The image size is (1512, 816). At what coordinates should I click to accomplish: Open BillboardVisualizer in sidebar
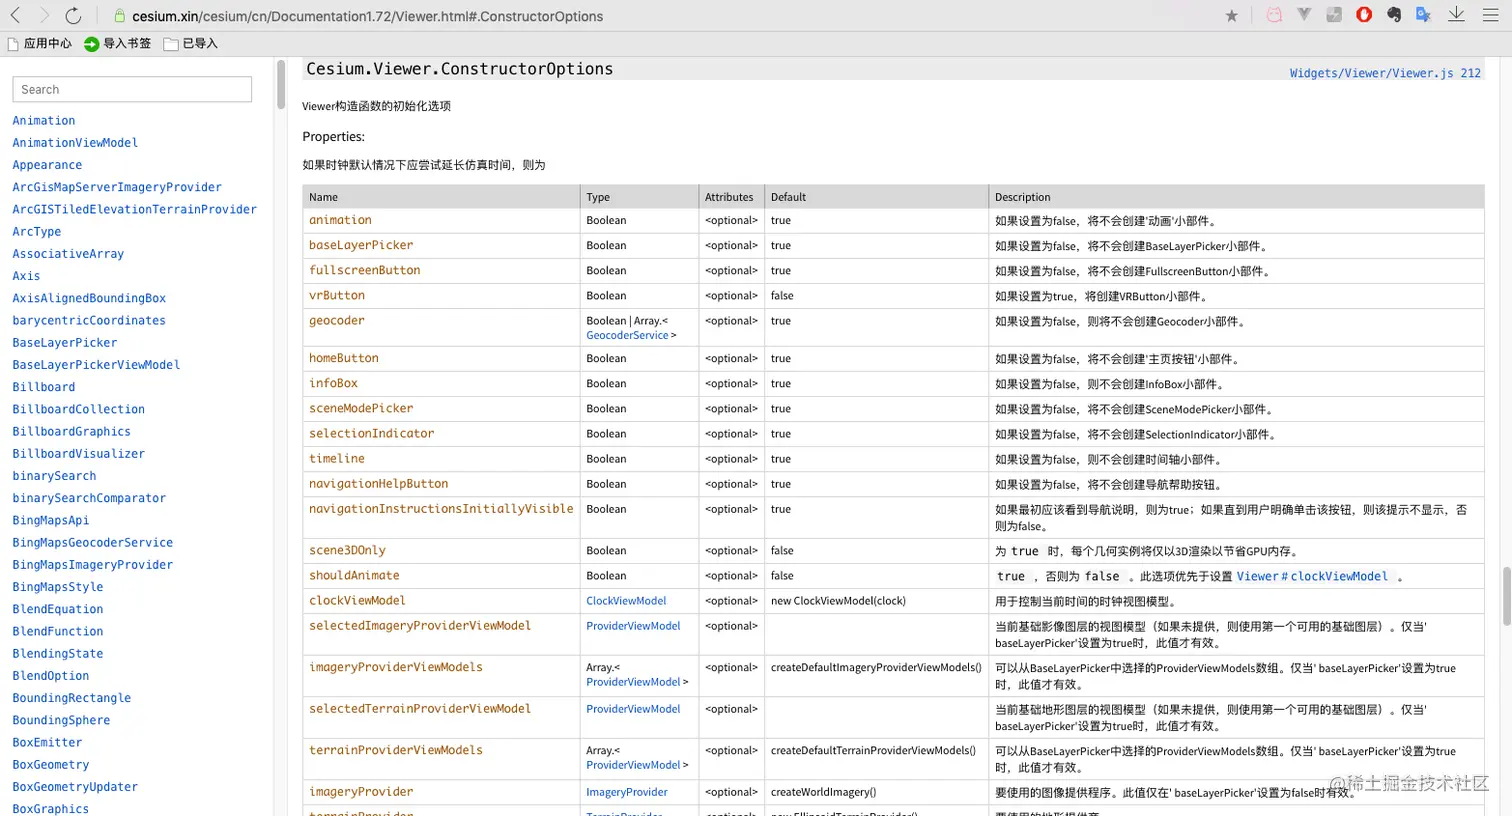pyautogui.click(x=79, y=453)
